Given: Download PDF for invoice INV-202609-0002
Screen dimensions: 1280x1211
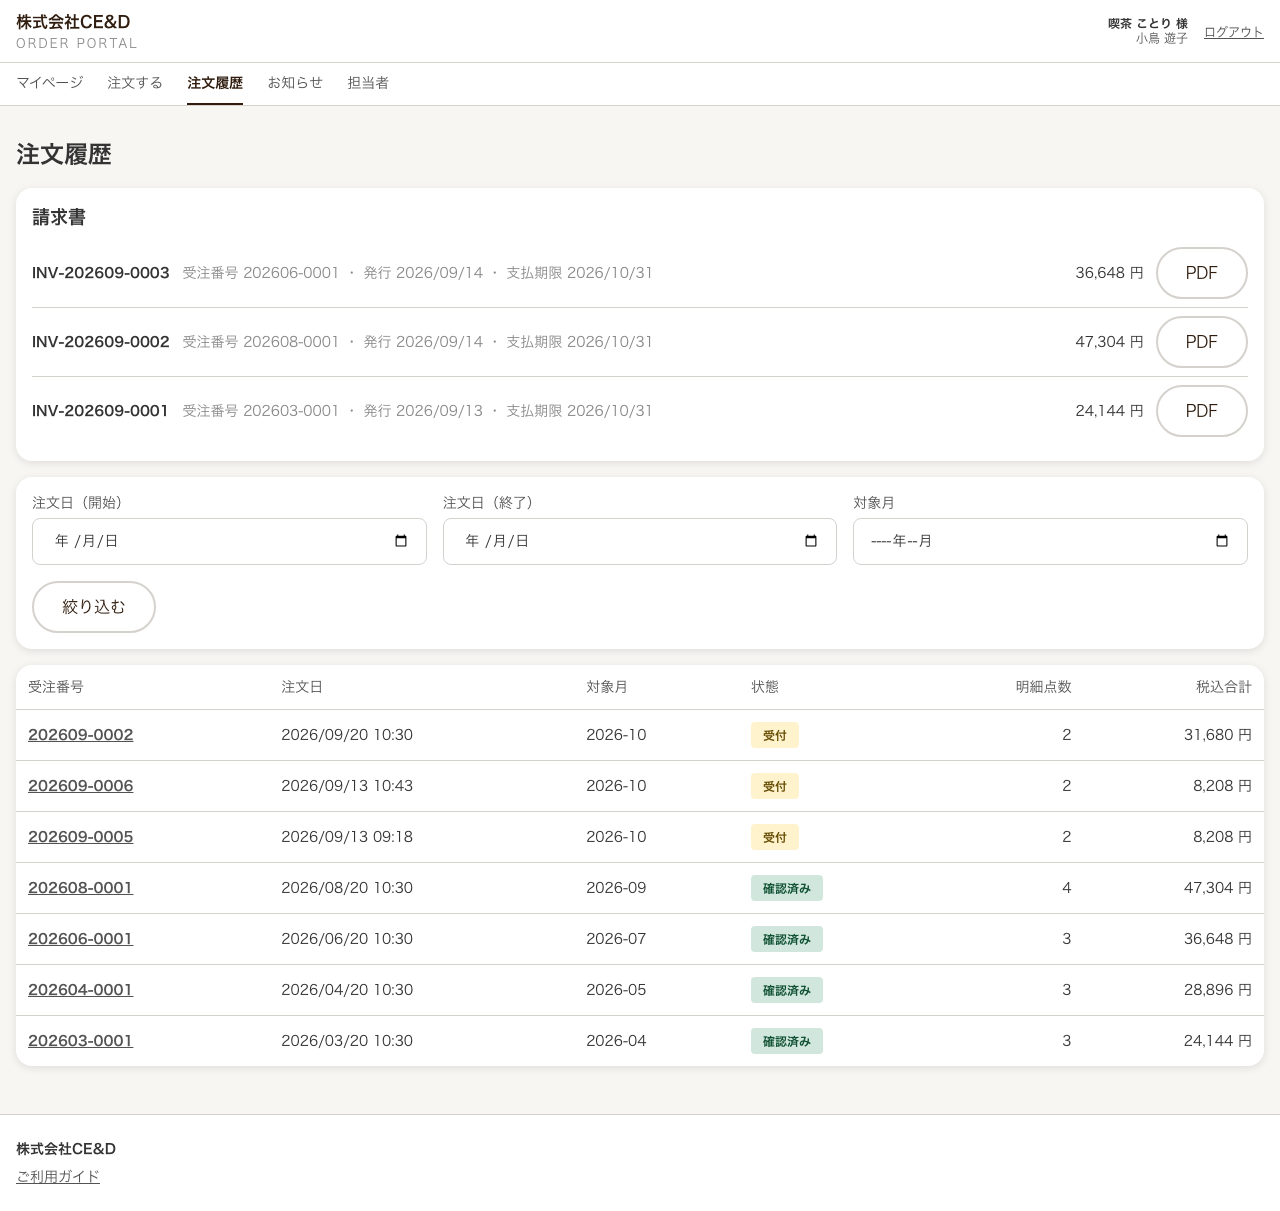Looking at the screenshot, I should pyautogui.click(x=1202, y=342).
